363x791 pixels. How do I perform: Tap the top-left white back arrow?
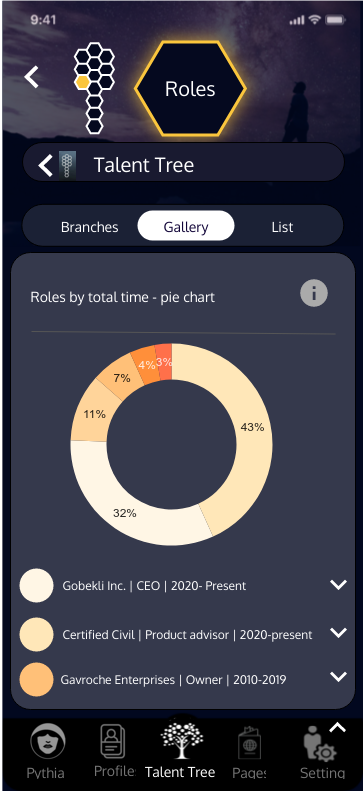pyautogui.click(x=31, y=77)
